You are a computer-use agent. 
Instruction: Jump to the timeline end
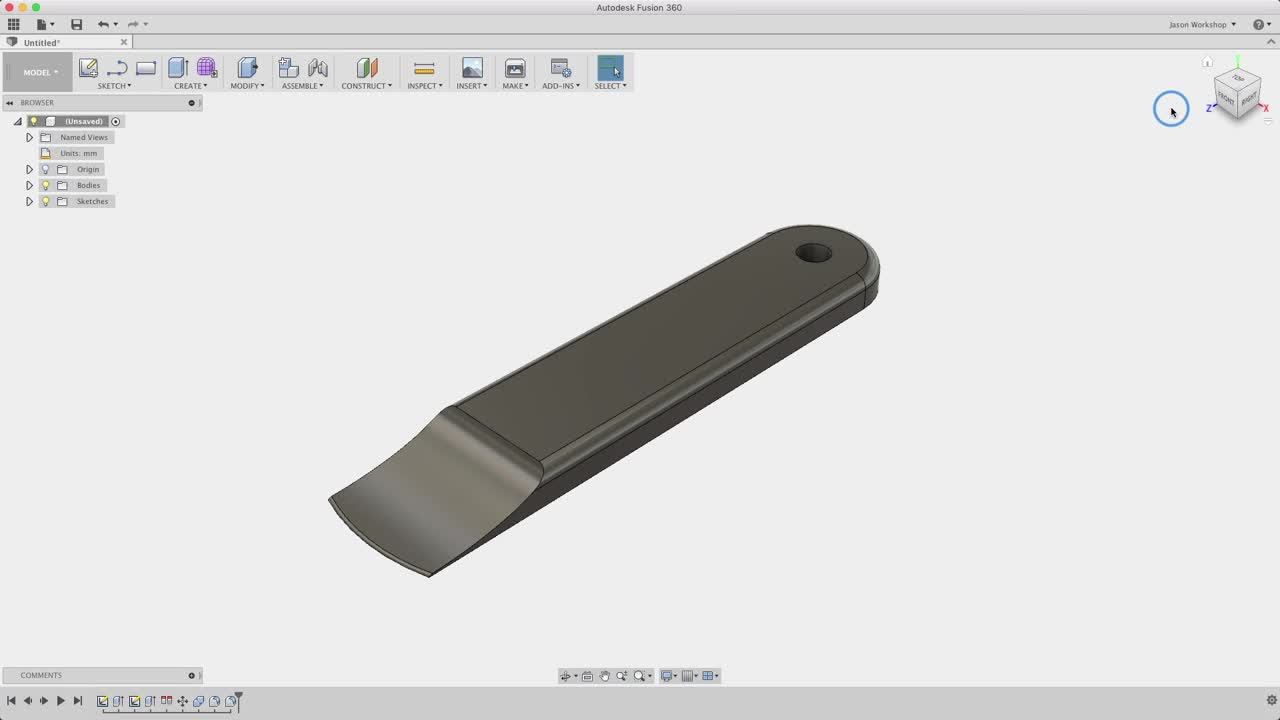point(78,701)
